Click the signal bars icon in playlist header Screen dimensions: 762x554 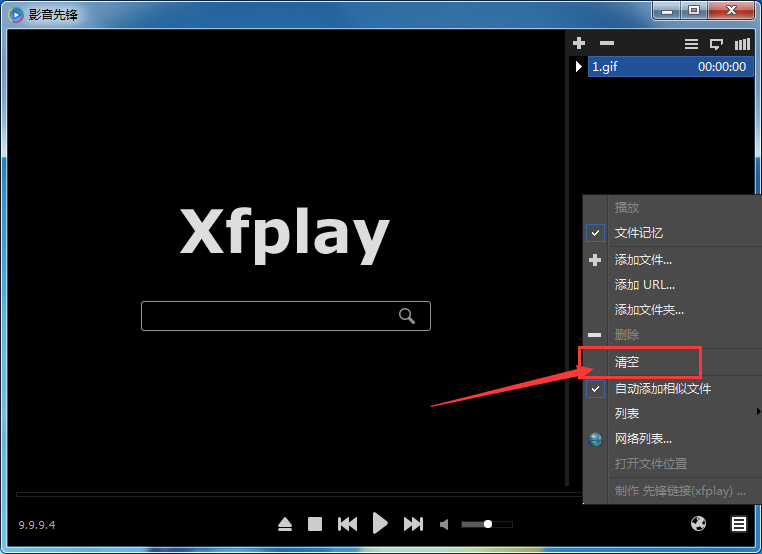[x=742, y=44]
